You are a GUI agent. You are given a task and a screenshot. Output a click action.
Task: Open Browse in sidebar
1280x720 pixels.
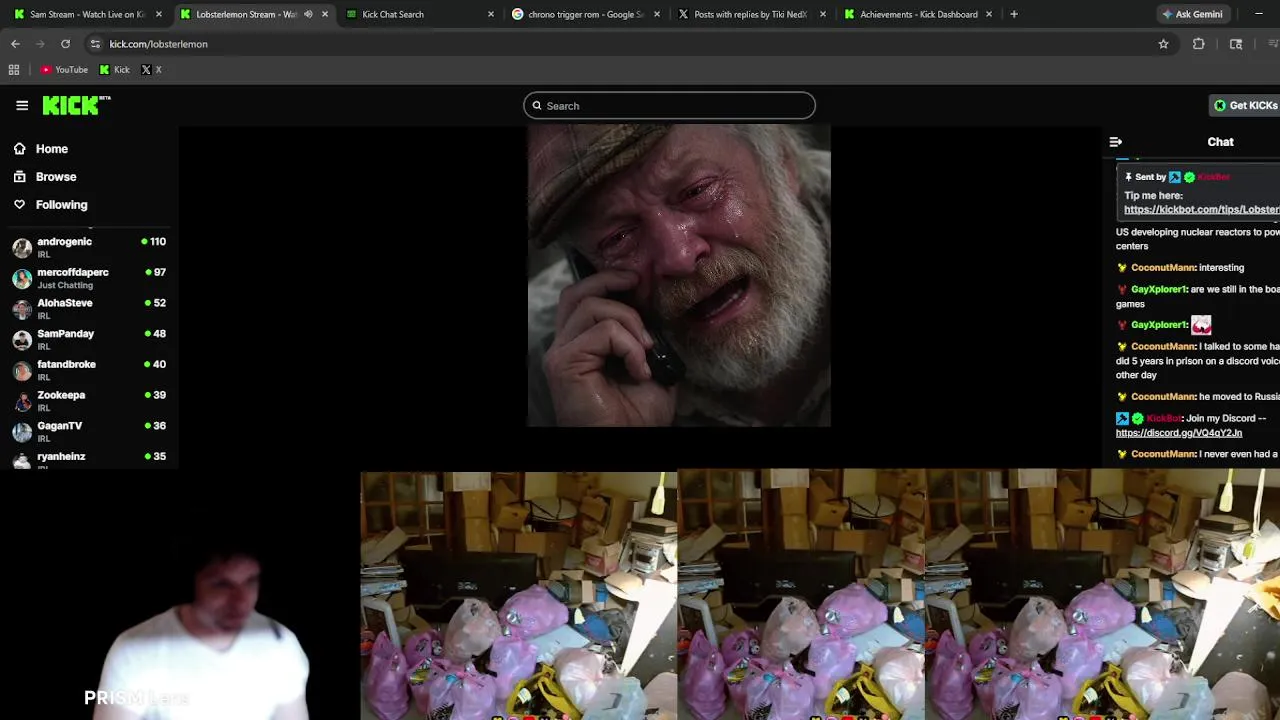point(56,177)
